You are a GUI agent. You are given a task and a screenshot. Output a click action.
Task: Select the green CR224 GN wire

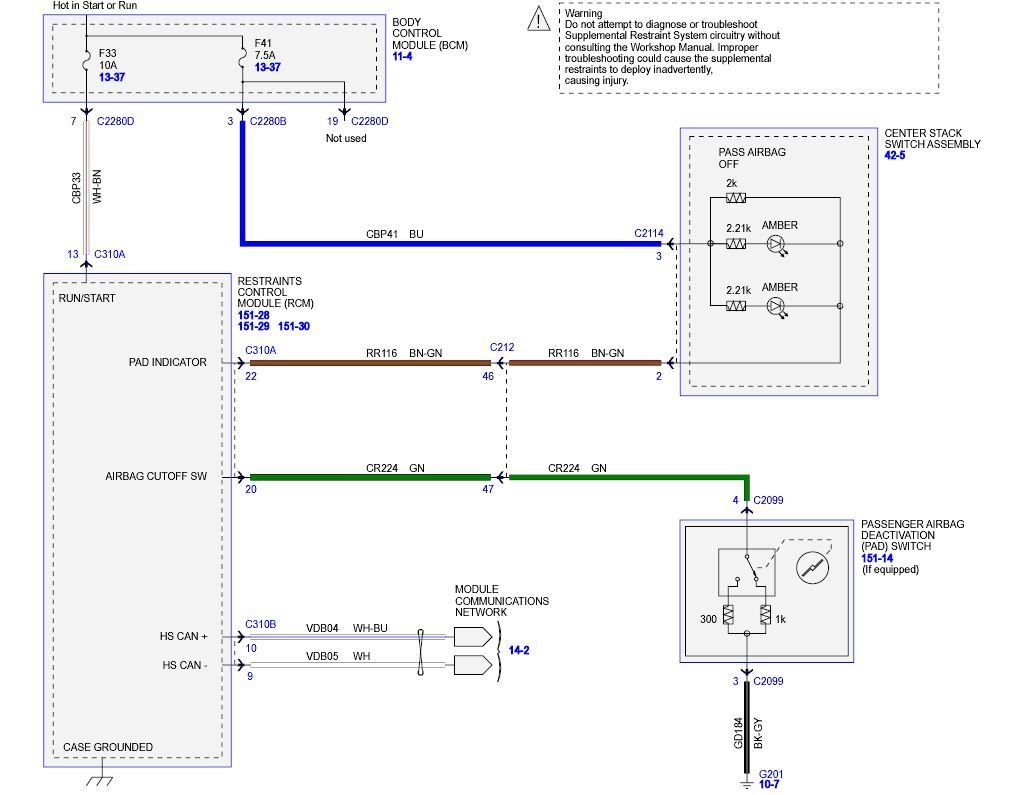[370, 478]
